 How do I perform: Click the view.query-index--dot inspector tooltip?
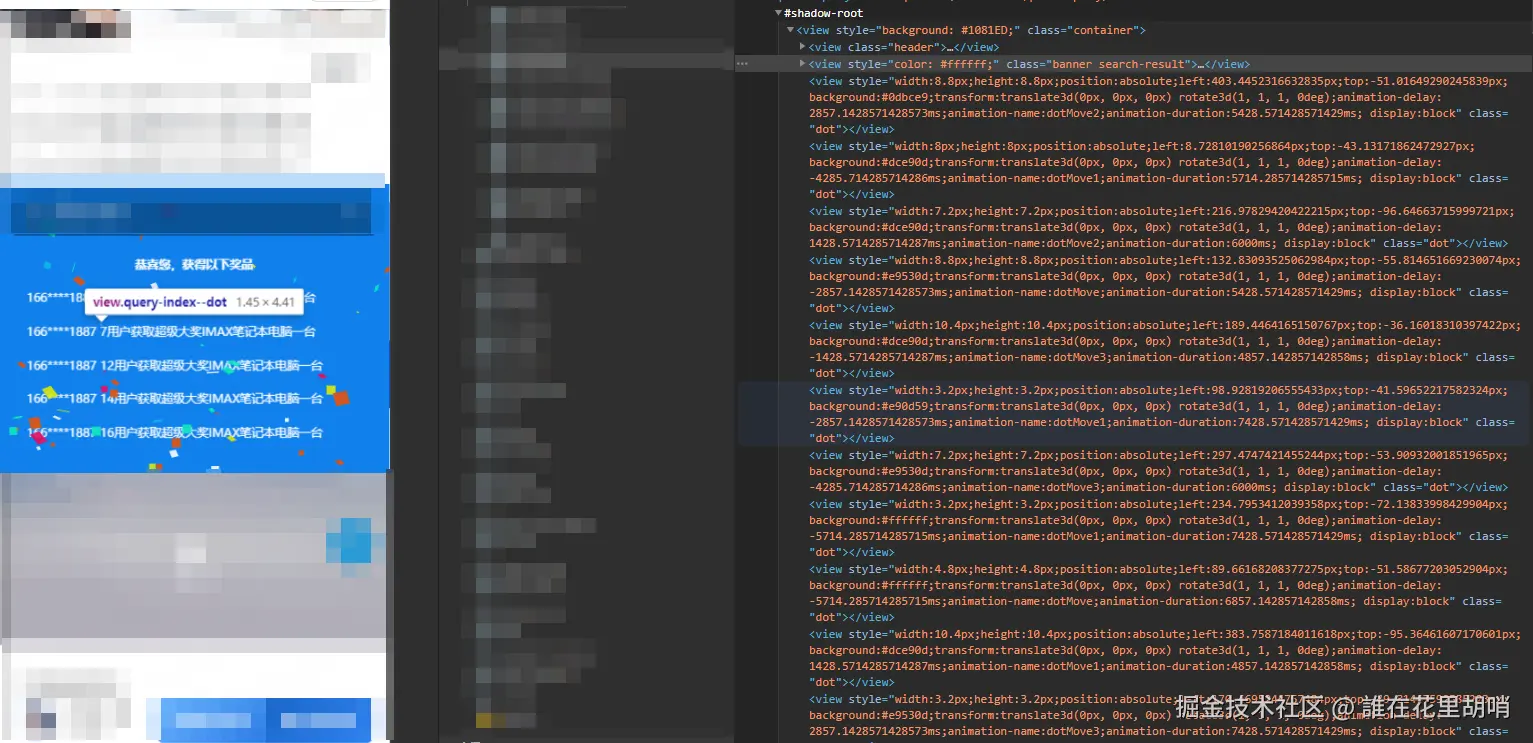194,301
